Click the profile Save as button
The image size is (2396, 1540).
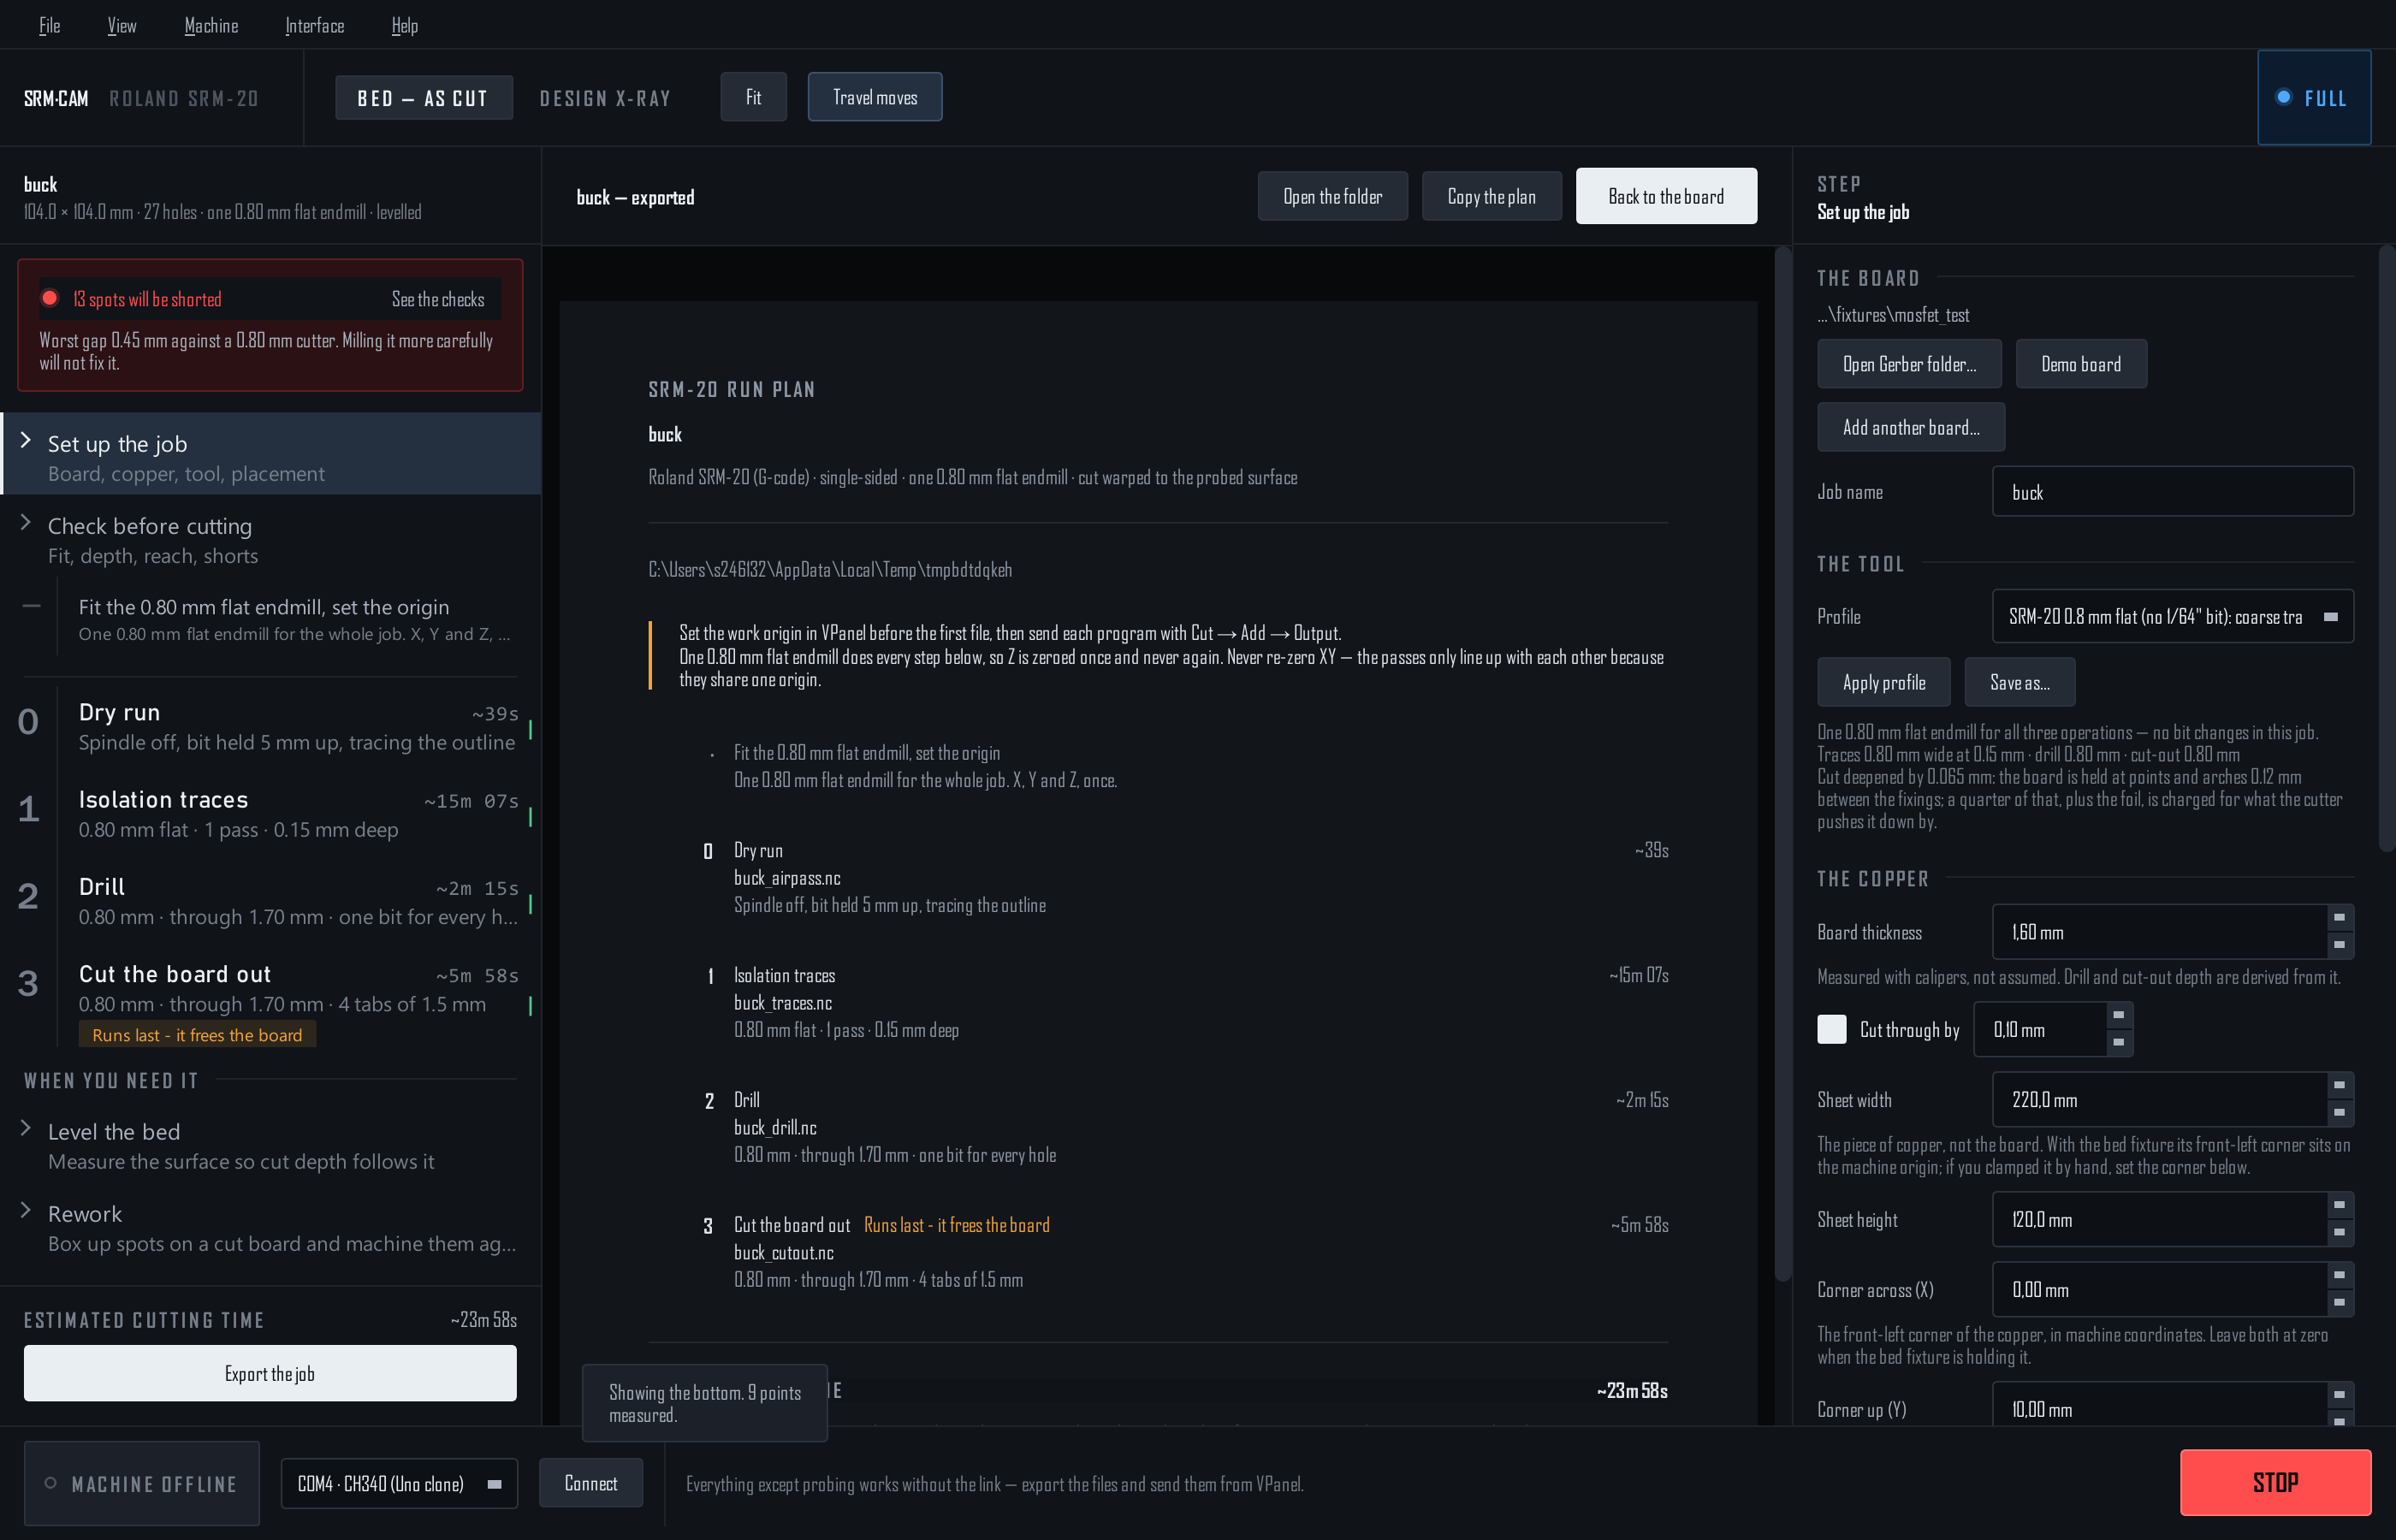pyautogui.click(x=2020, y=683)
